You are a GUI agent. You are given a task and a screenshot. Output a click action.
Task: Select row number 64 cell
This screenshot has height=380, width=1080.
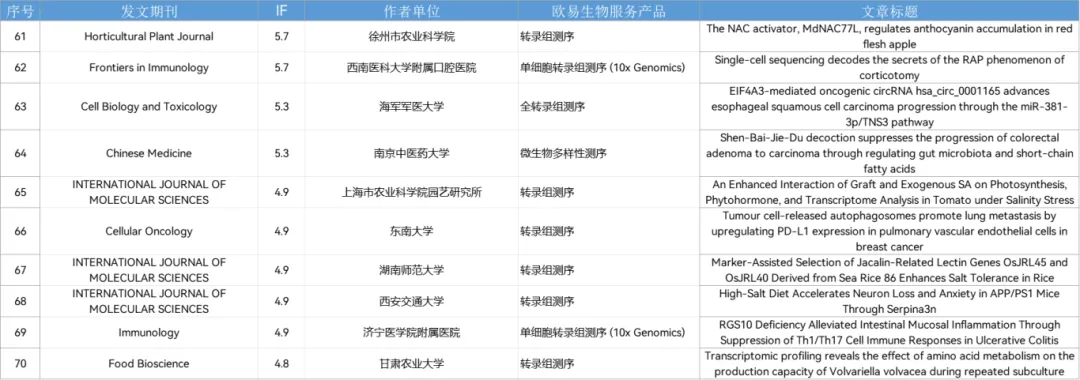(x=20, y=153)
